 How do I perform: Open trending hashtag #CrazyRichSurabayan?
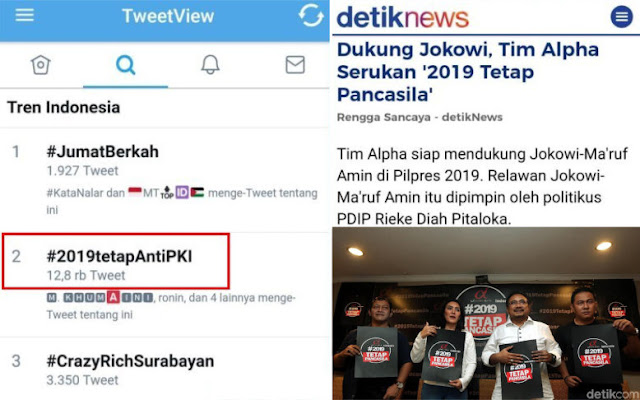tap(130, 361)
